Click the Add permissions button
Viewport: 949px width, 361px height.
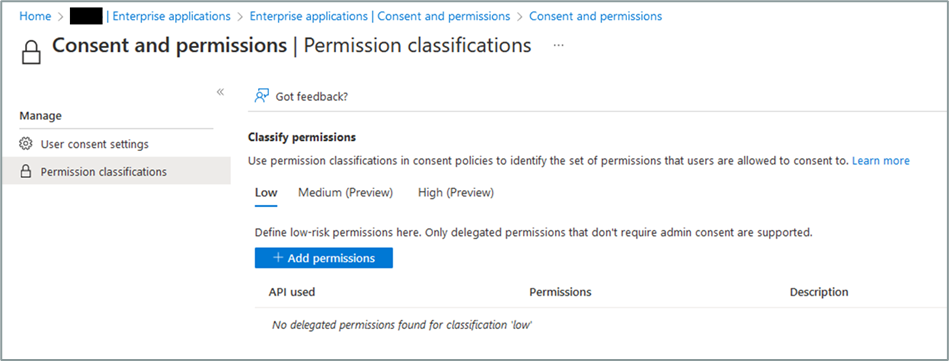(x=324, y=257)
